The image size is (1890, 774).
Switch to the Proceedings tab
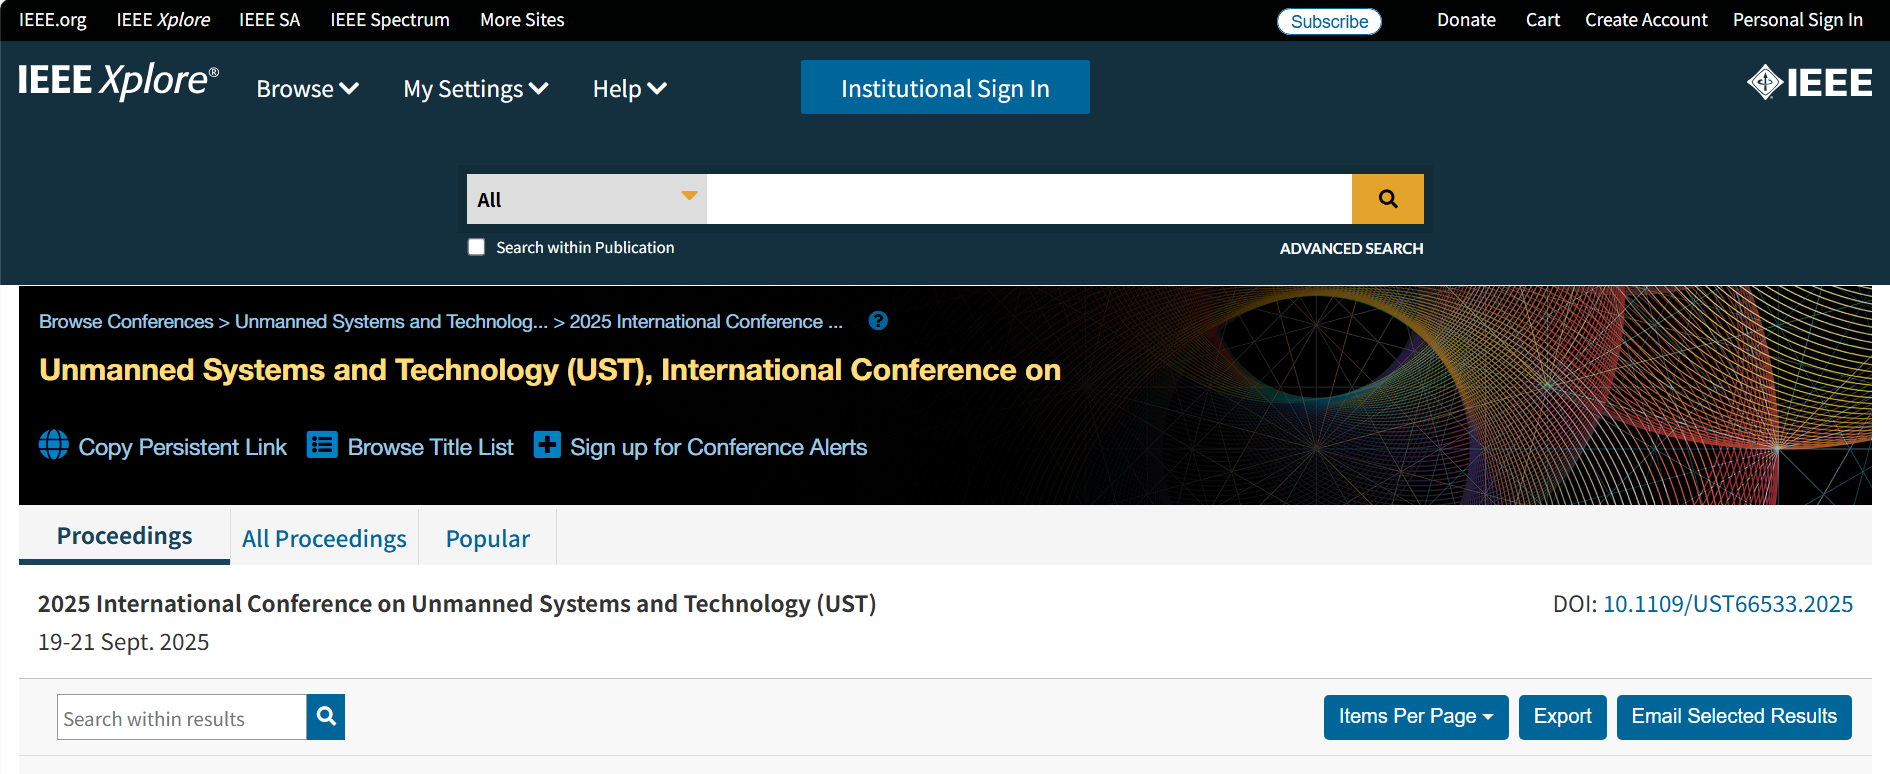125,536
